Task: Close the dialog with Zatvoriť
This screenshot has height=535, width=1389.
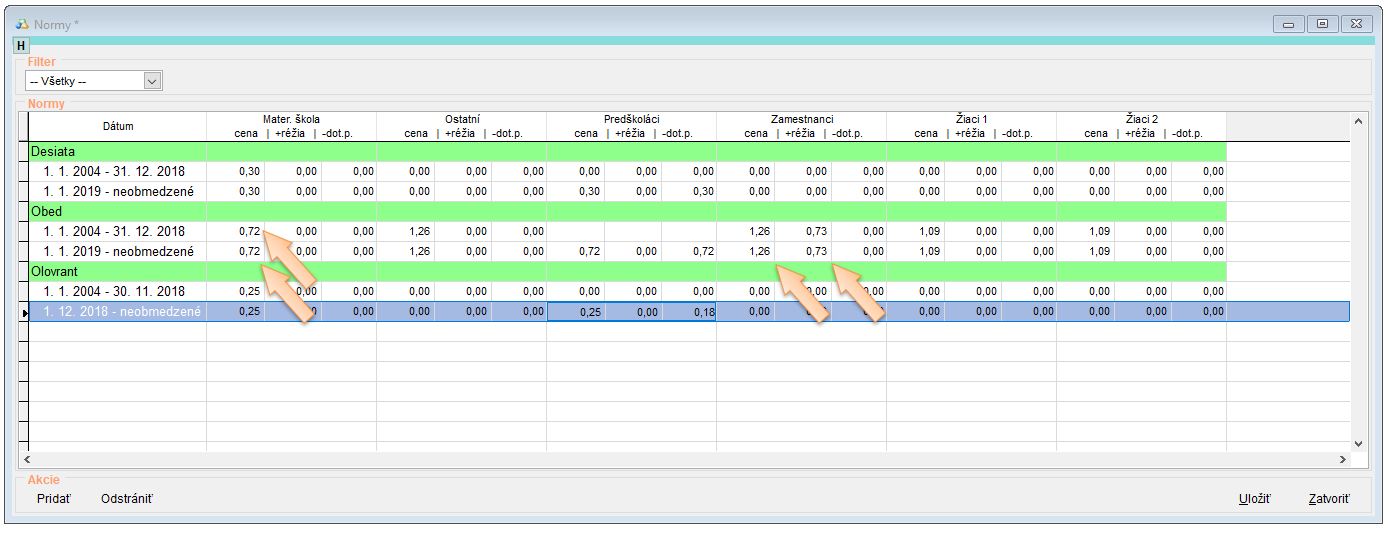Action: point(1328,498)
